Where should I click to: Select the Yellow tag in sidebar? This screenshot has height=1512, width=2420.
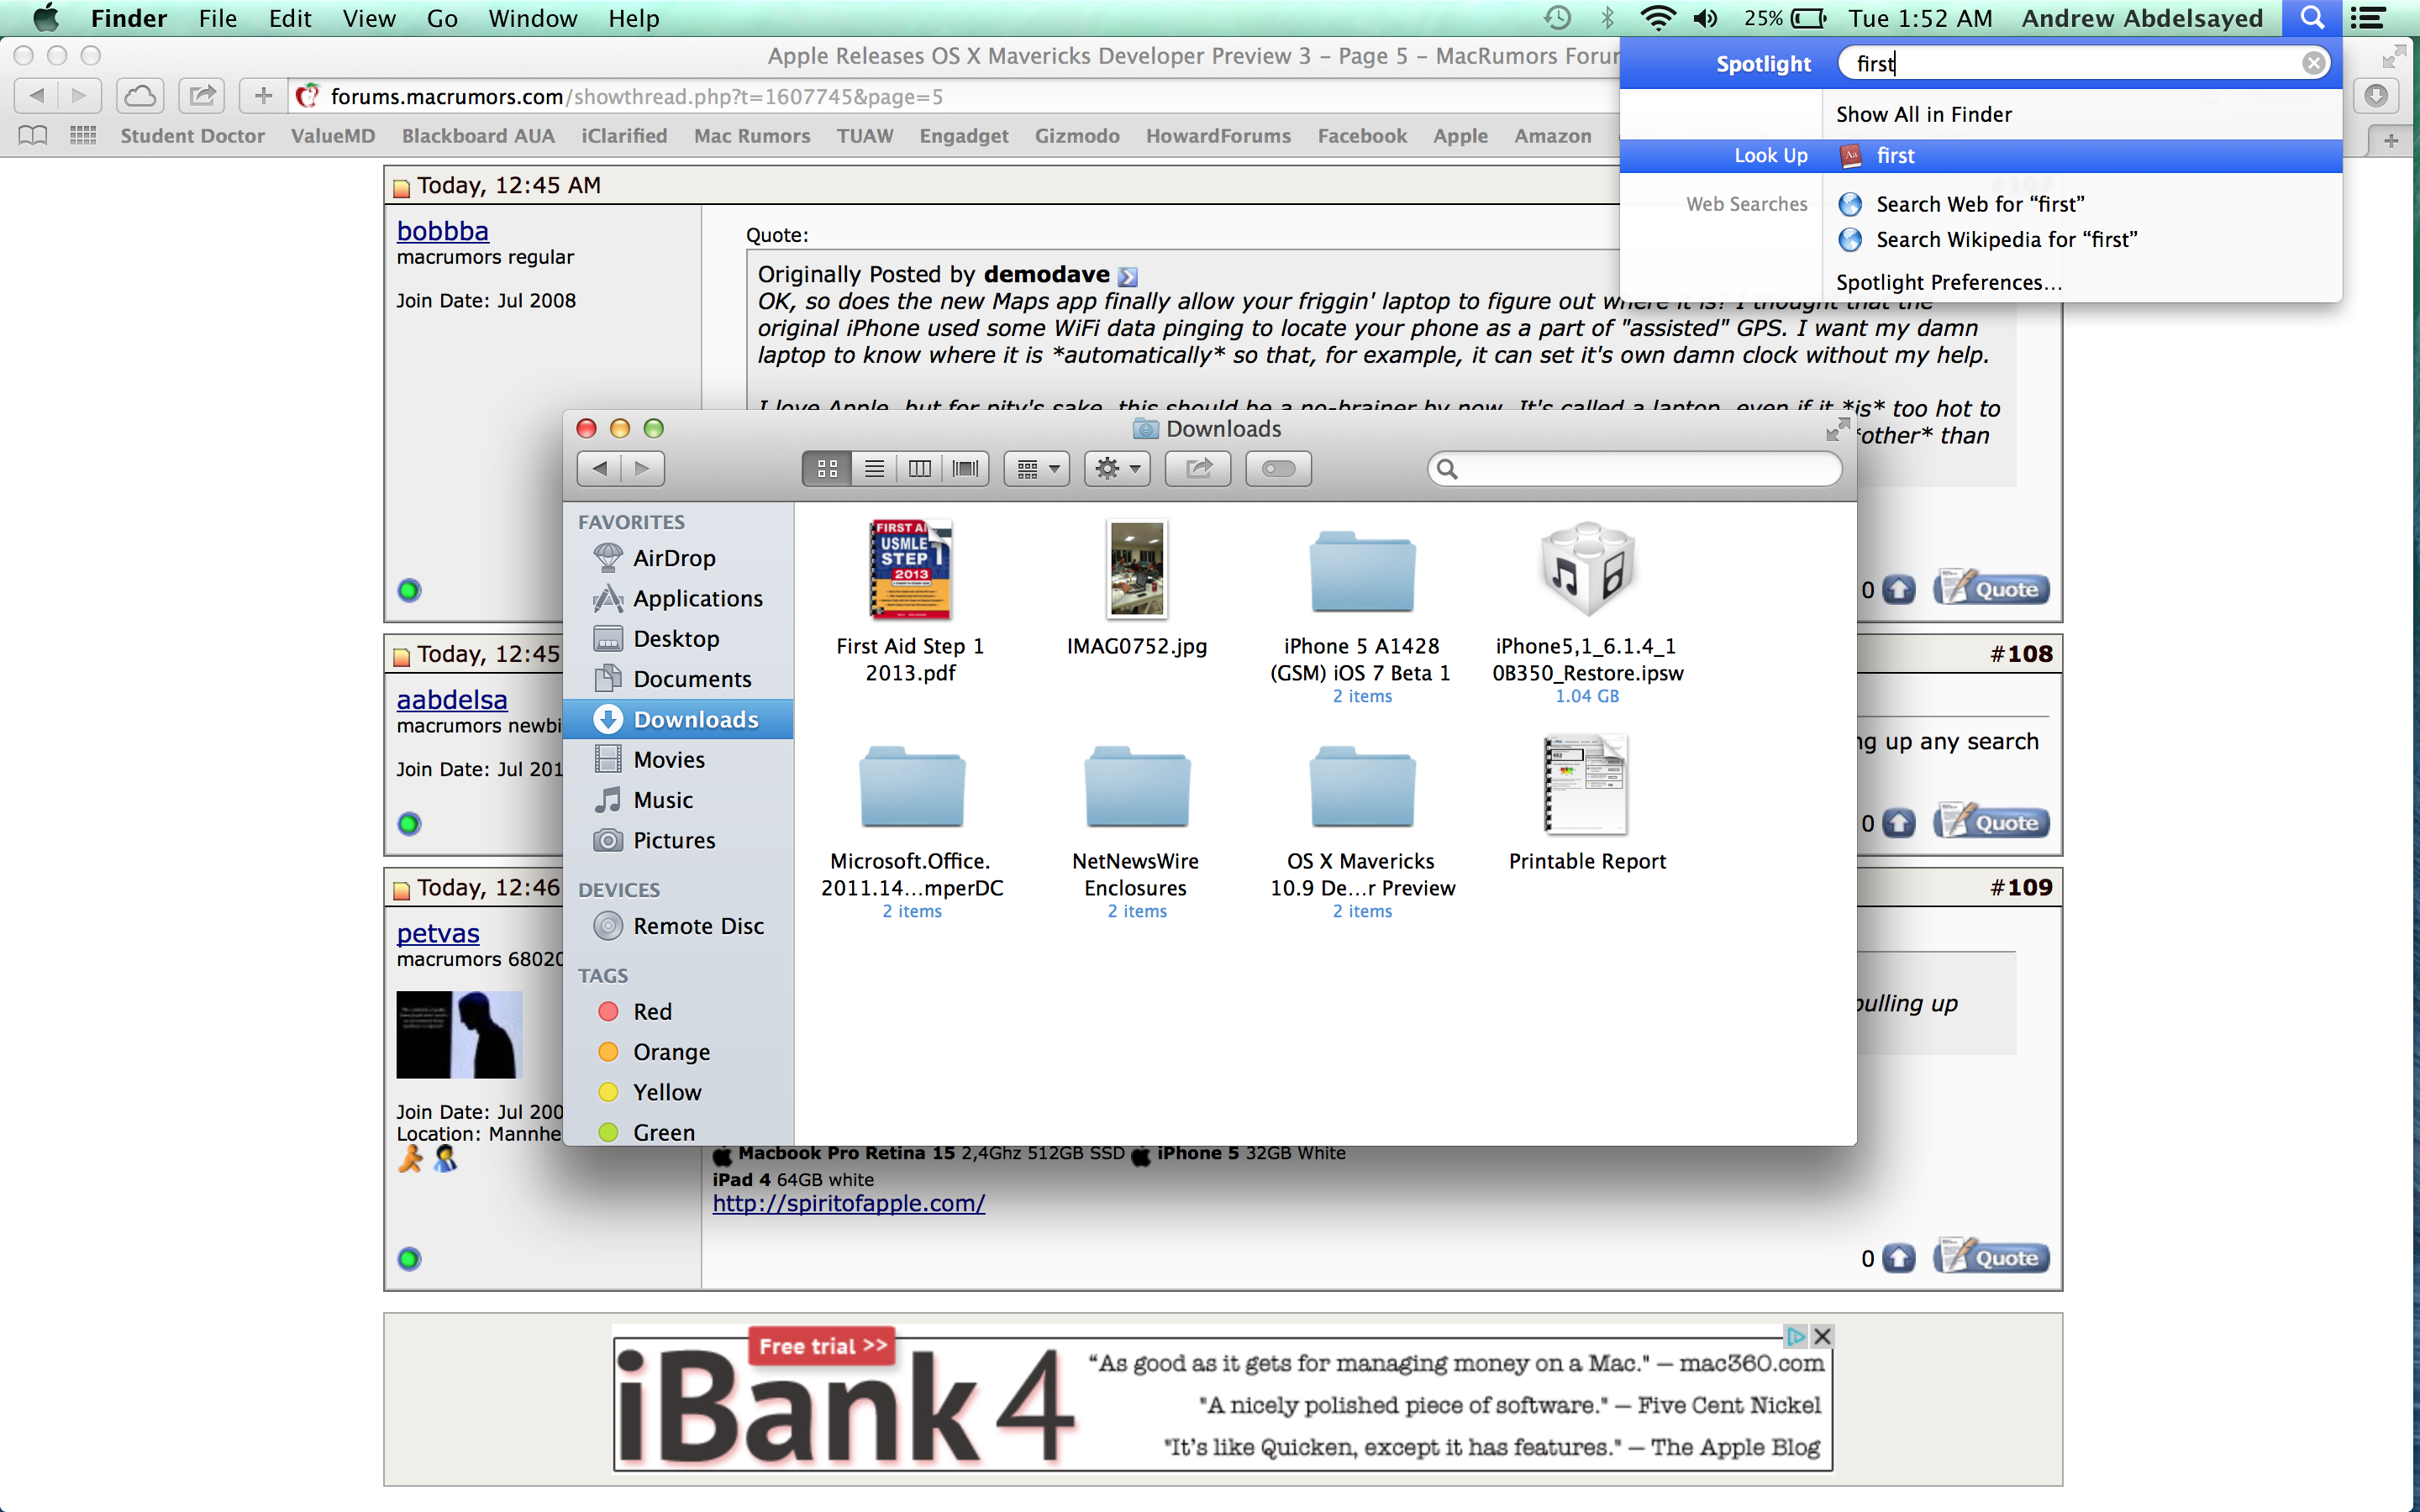[x=678, y=1092]
